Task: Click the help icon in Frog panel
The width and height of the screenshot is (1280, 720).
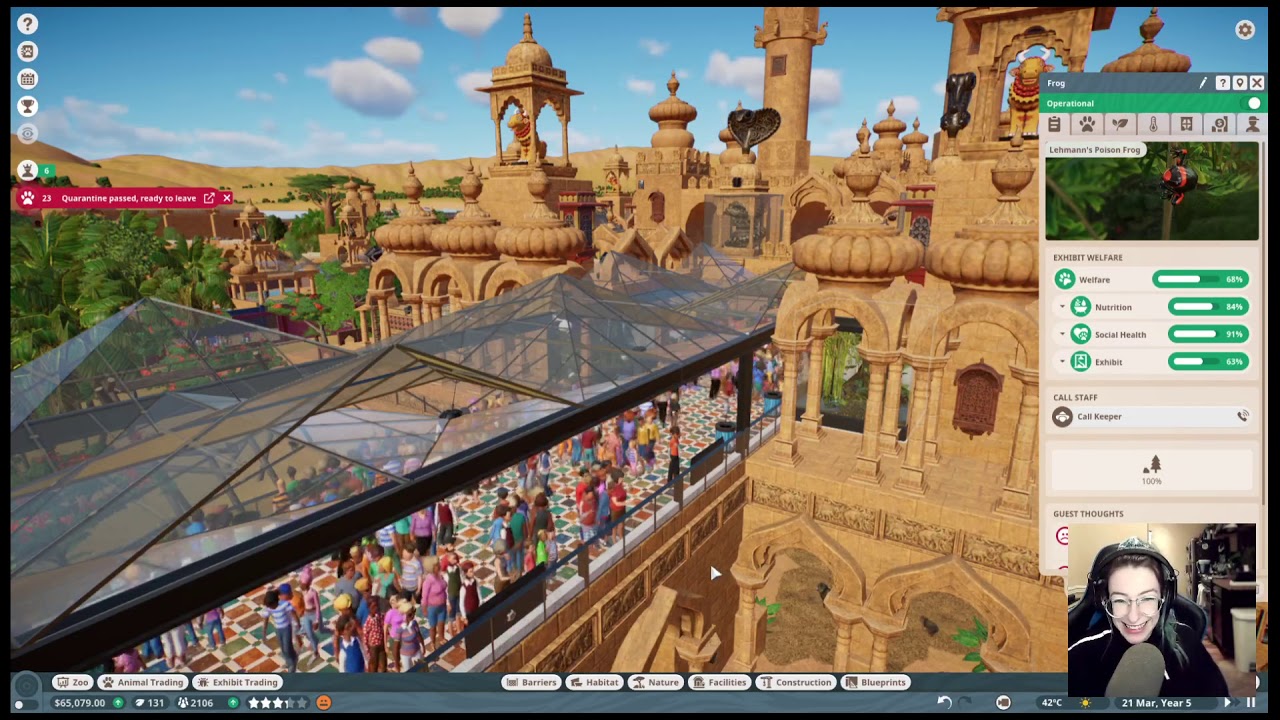Action: (1222, 83)
